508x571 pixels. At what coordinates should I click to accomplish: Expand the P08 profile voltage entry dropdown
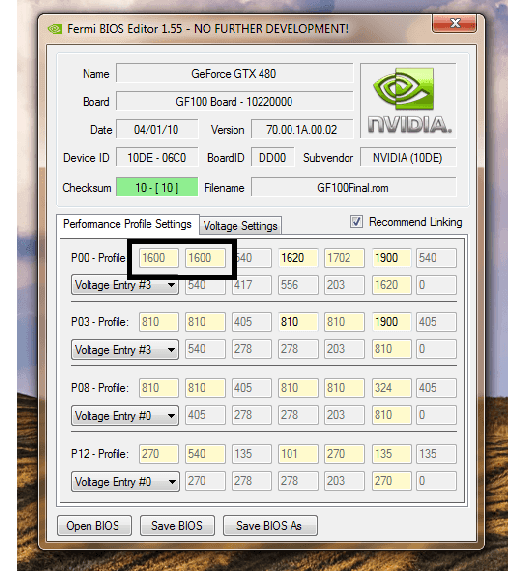pos(125,416)
